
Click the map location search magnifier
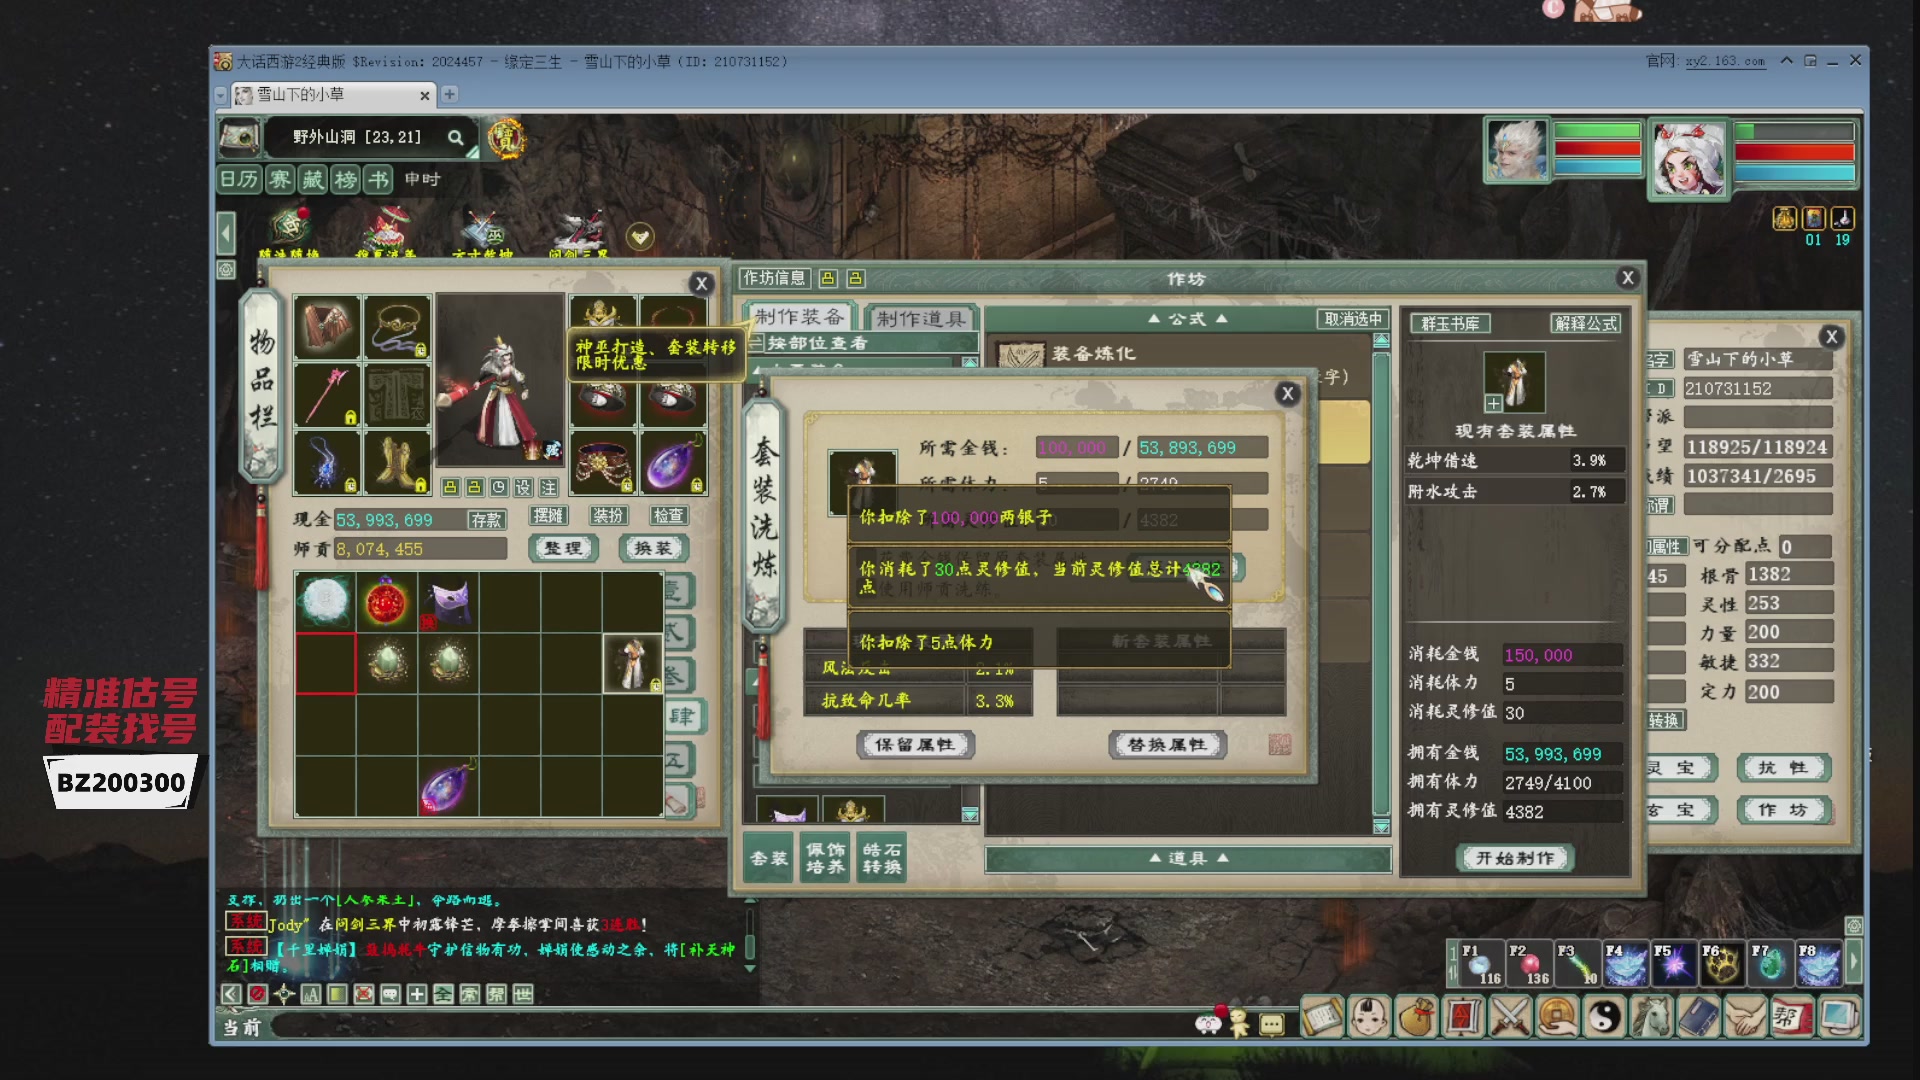(x=456, y=138)
